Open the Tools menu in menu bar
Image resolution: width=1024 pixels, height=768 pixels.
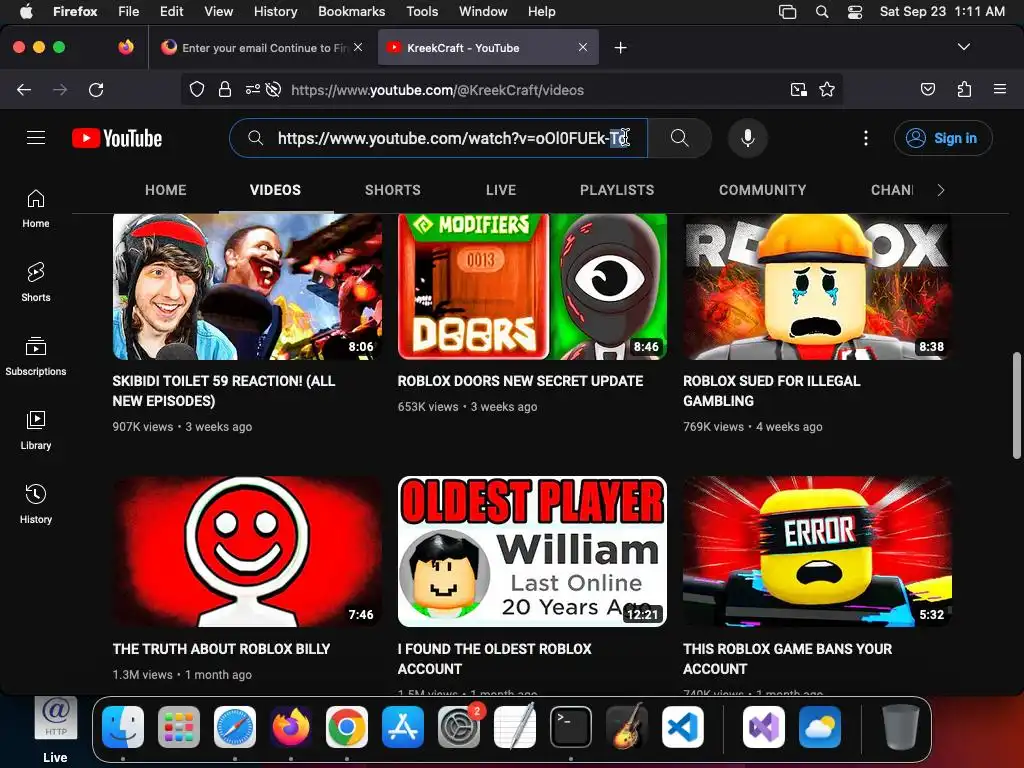422,11
